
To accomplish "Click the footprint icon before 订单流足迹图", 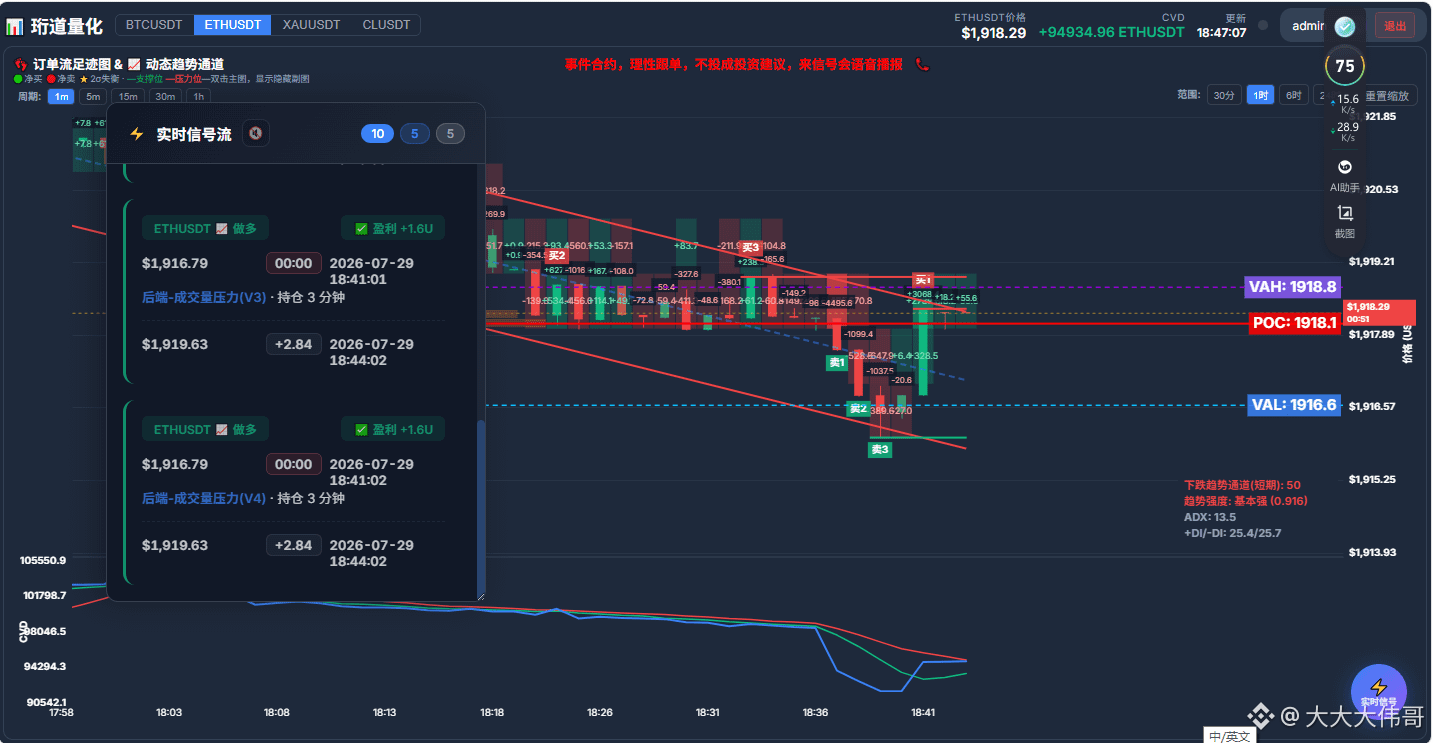I will (x=21, y=64).
